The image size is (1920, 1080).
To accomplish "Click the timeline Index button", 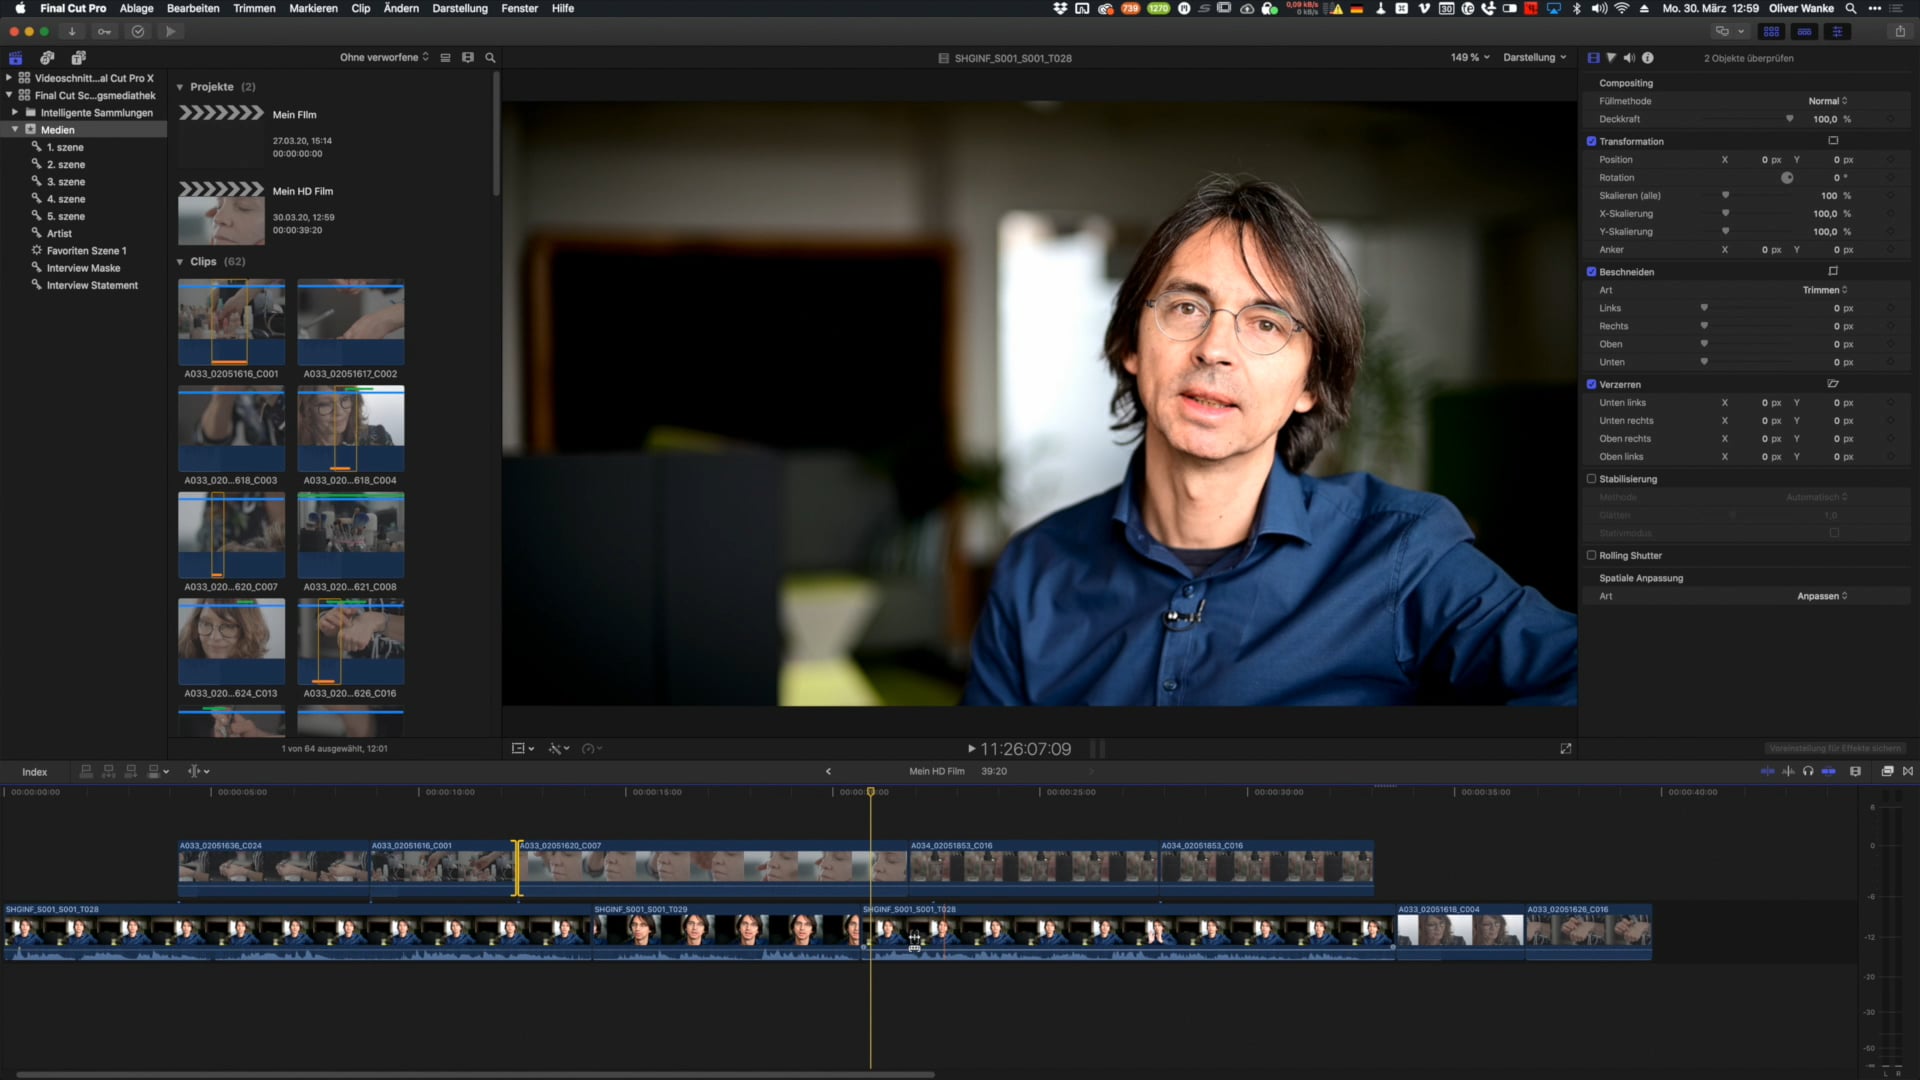I will pos(35,772).
